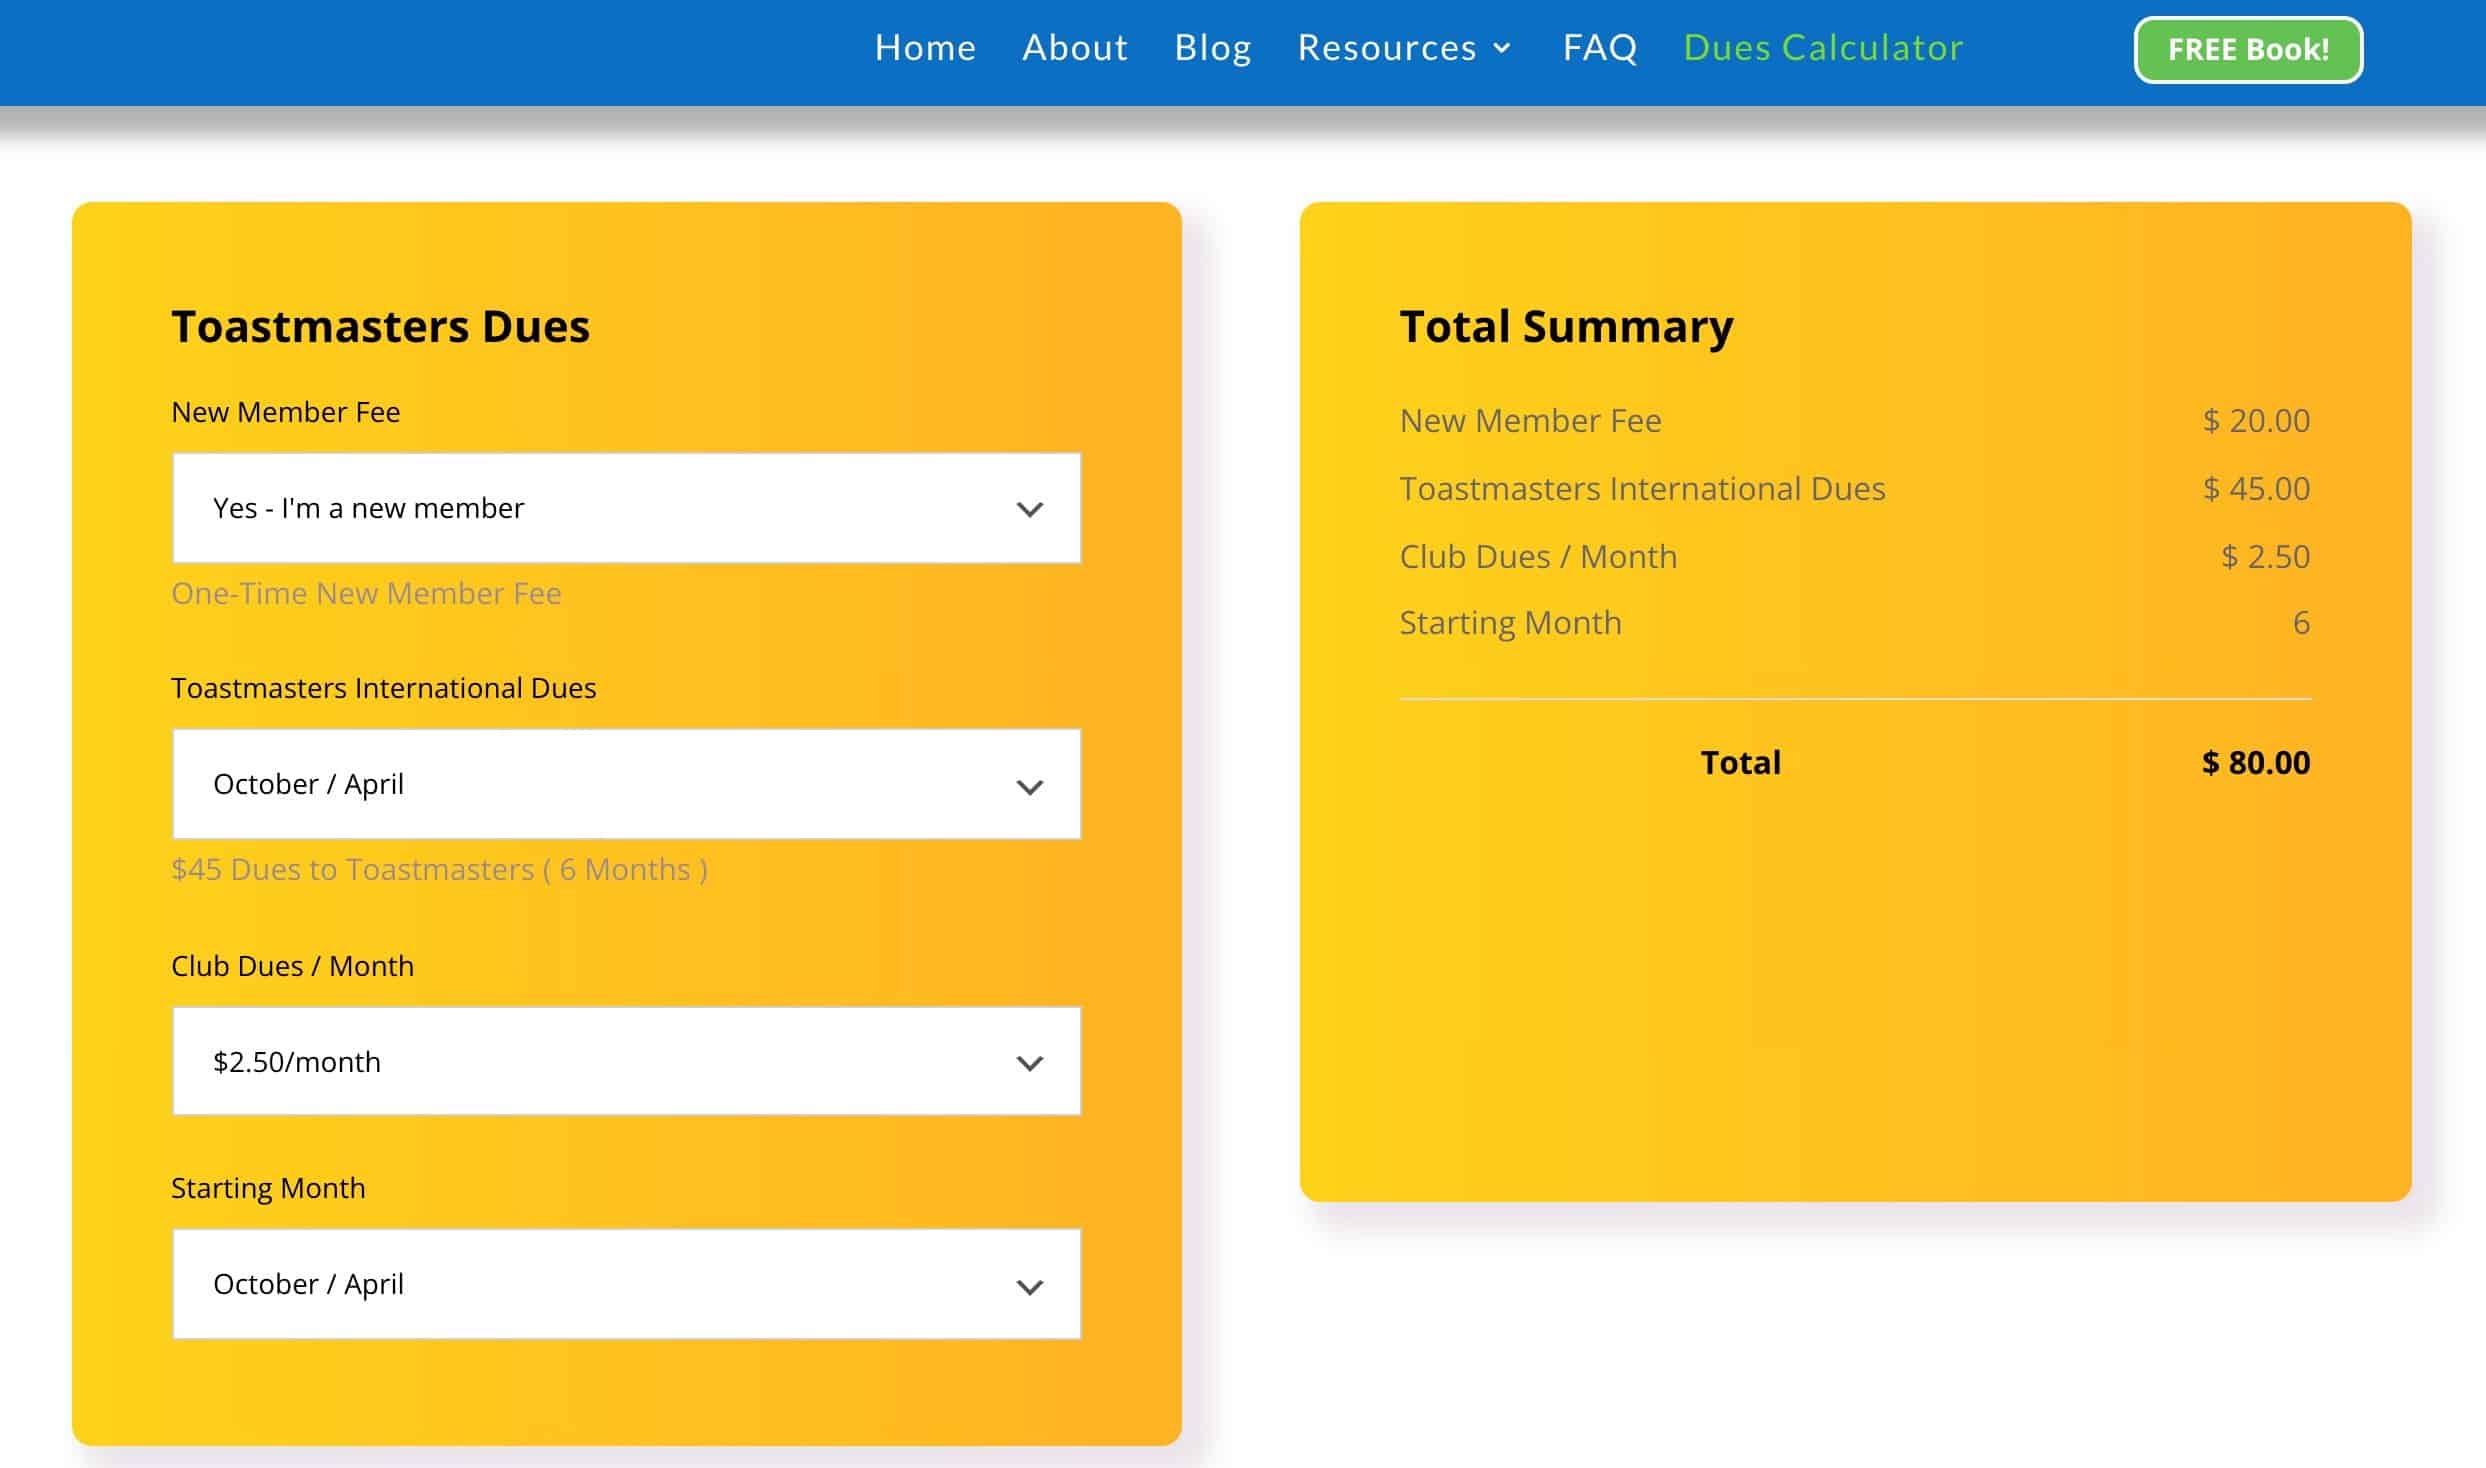Click New Member Fee label in the form
This screenshot has height=1468, width=2486.
[x=285, y=412]
